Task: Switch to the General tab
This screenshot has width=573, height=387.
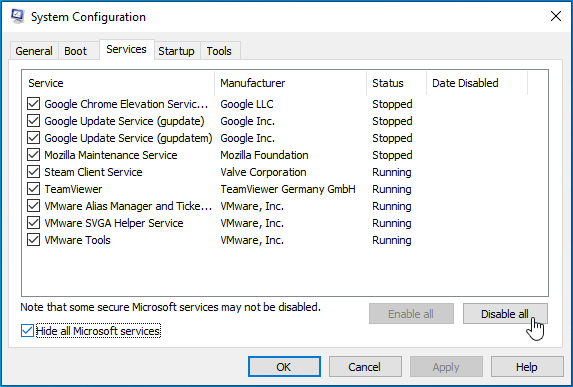Action: [34, 51]
